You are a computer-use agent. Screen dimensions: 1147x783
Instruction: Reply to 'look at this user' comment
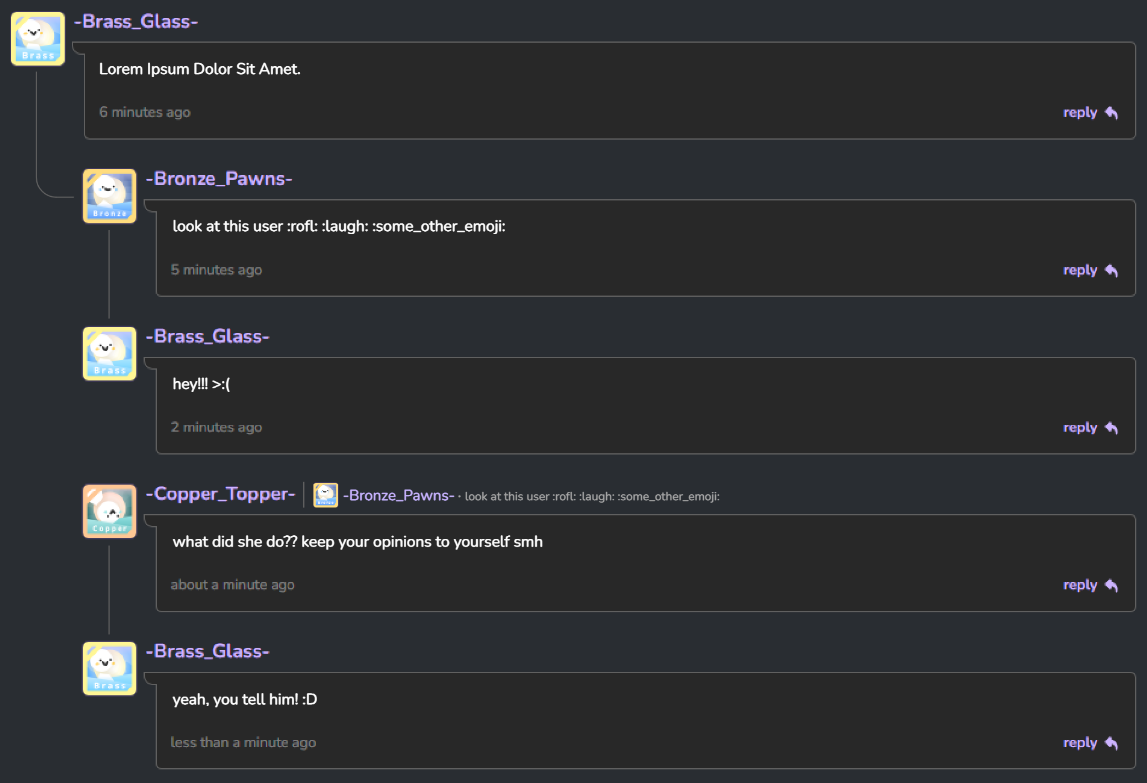1090,270
